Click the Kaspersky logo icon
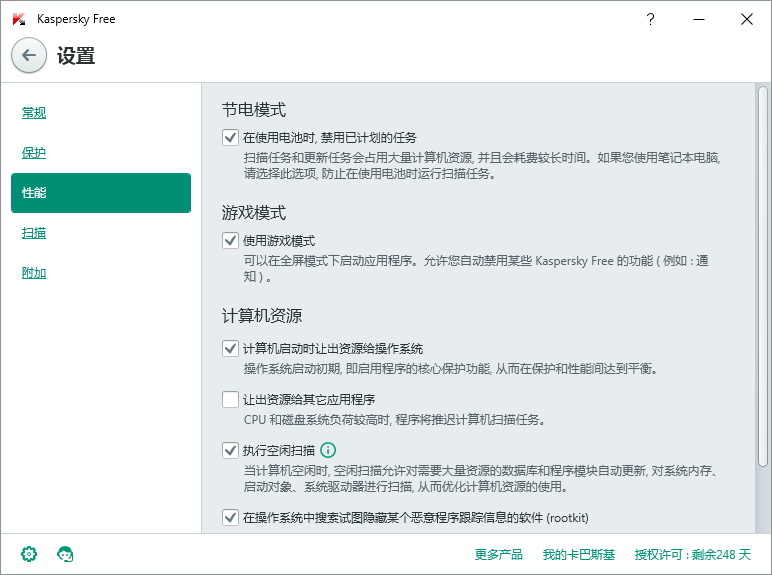Image resolution: width=772 pixels, height=575 pixels. 19,19
